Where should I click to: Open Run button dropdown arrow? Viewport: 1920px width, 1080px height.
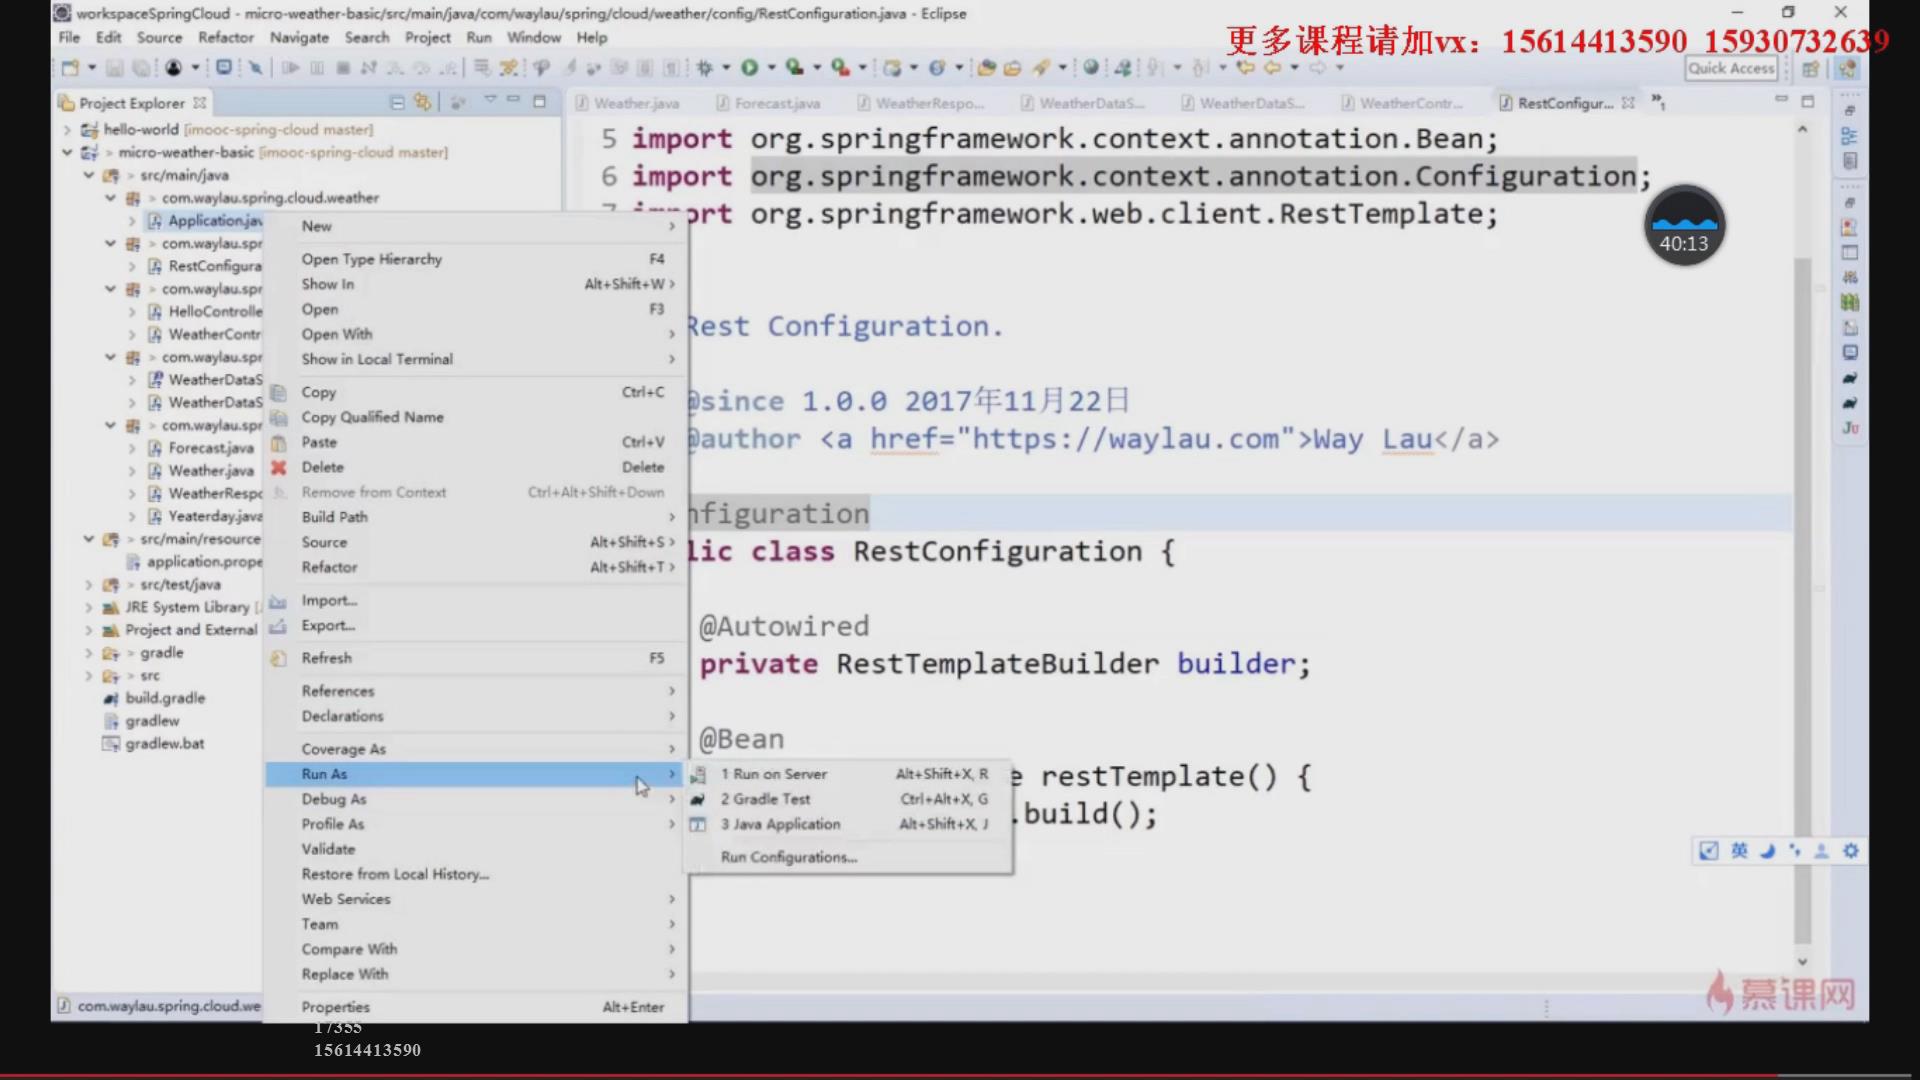pos(771,68)
